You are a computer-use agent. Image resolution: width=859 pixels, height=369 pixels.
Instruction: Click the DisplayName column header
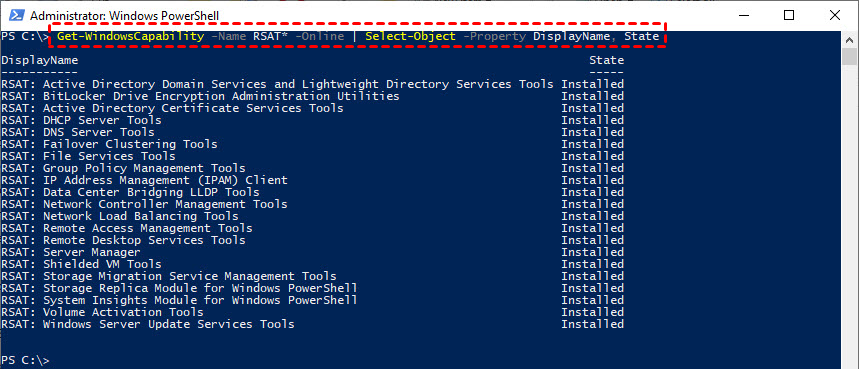click(x=39, y=60)
